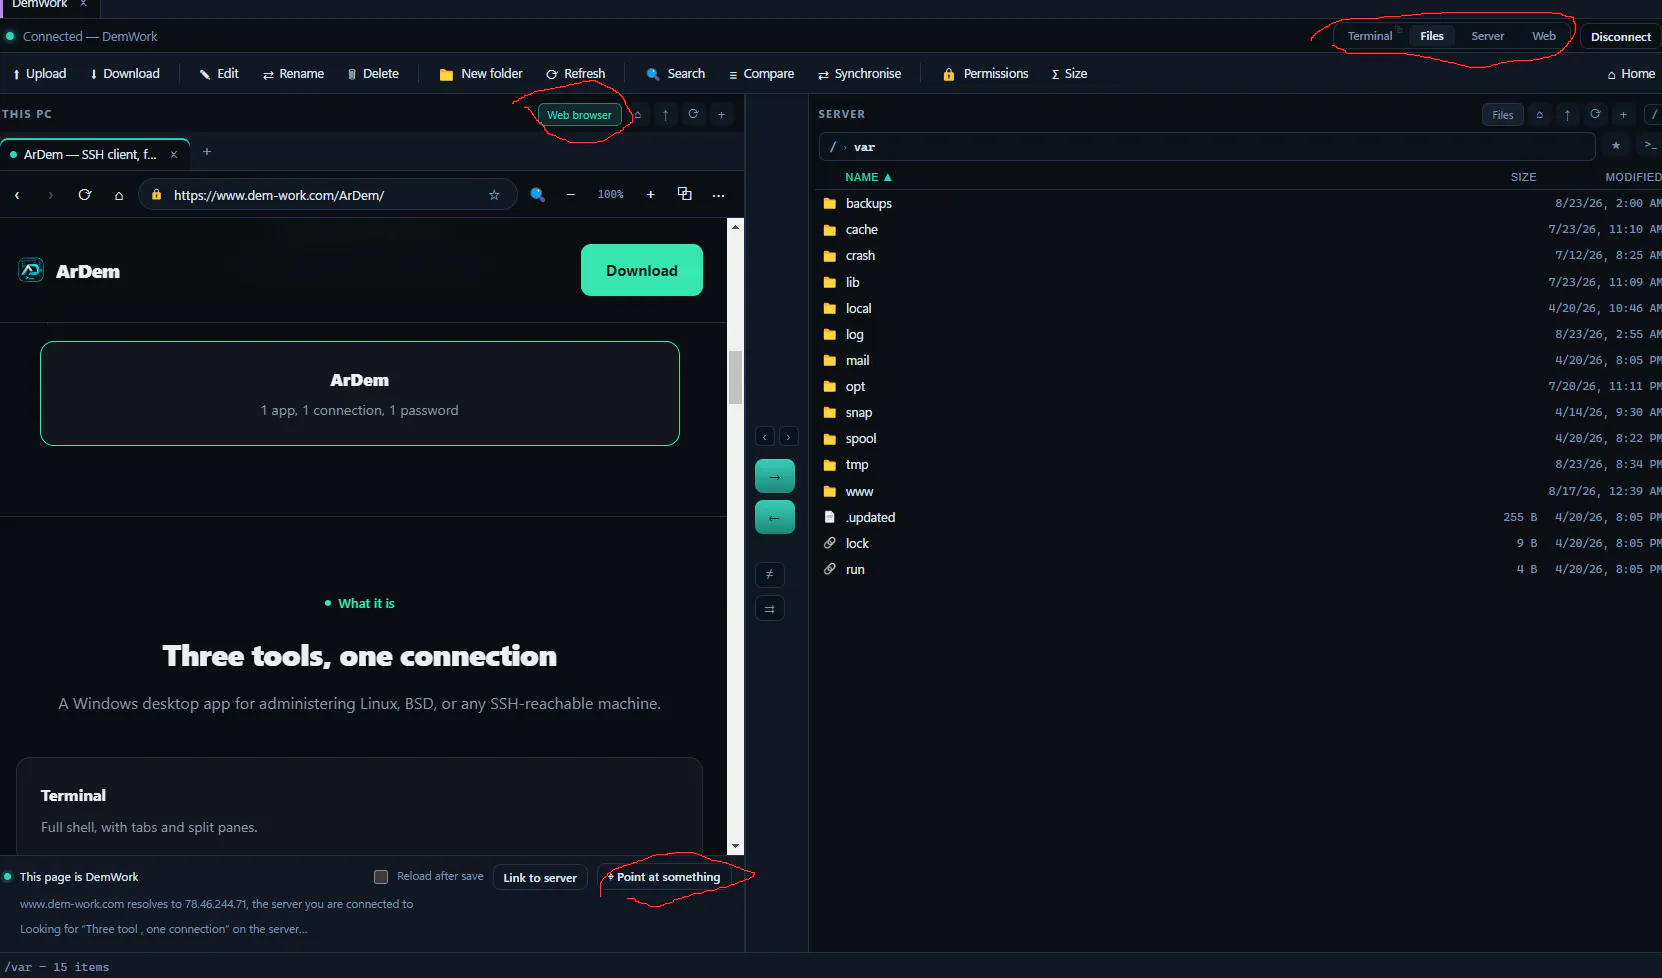The width and height of the screenshot is (1662, 978).
Task: Start Synchronise from the toolbar
Action: tap(859, 74)
